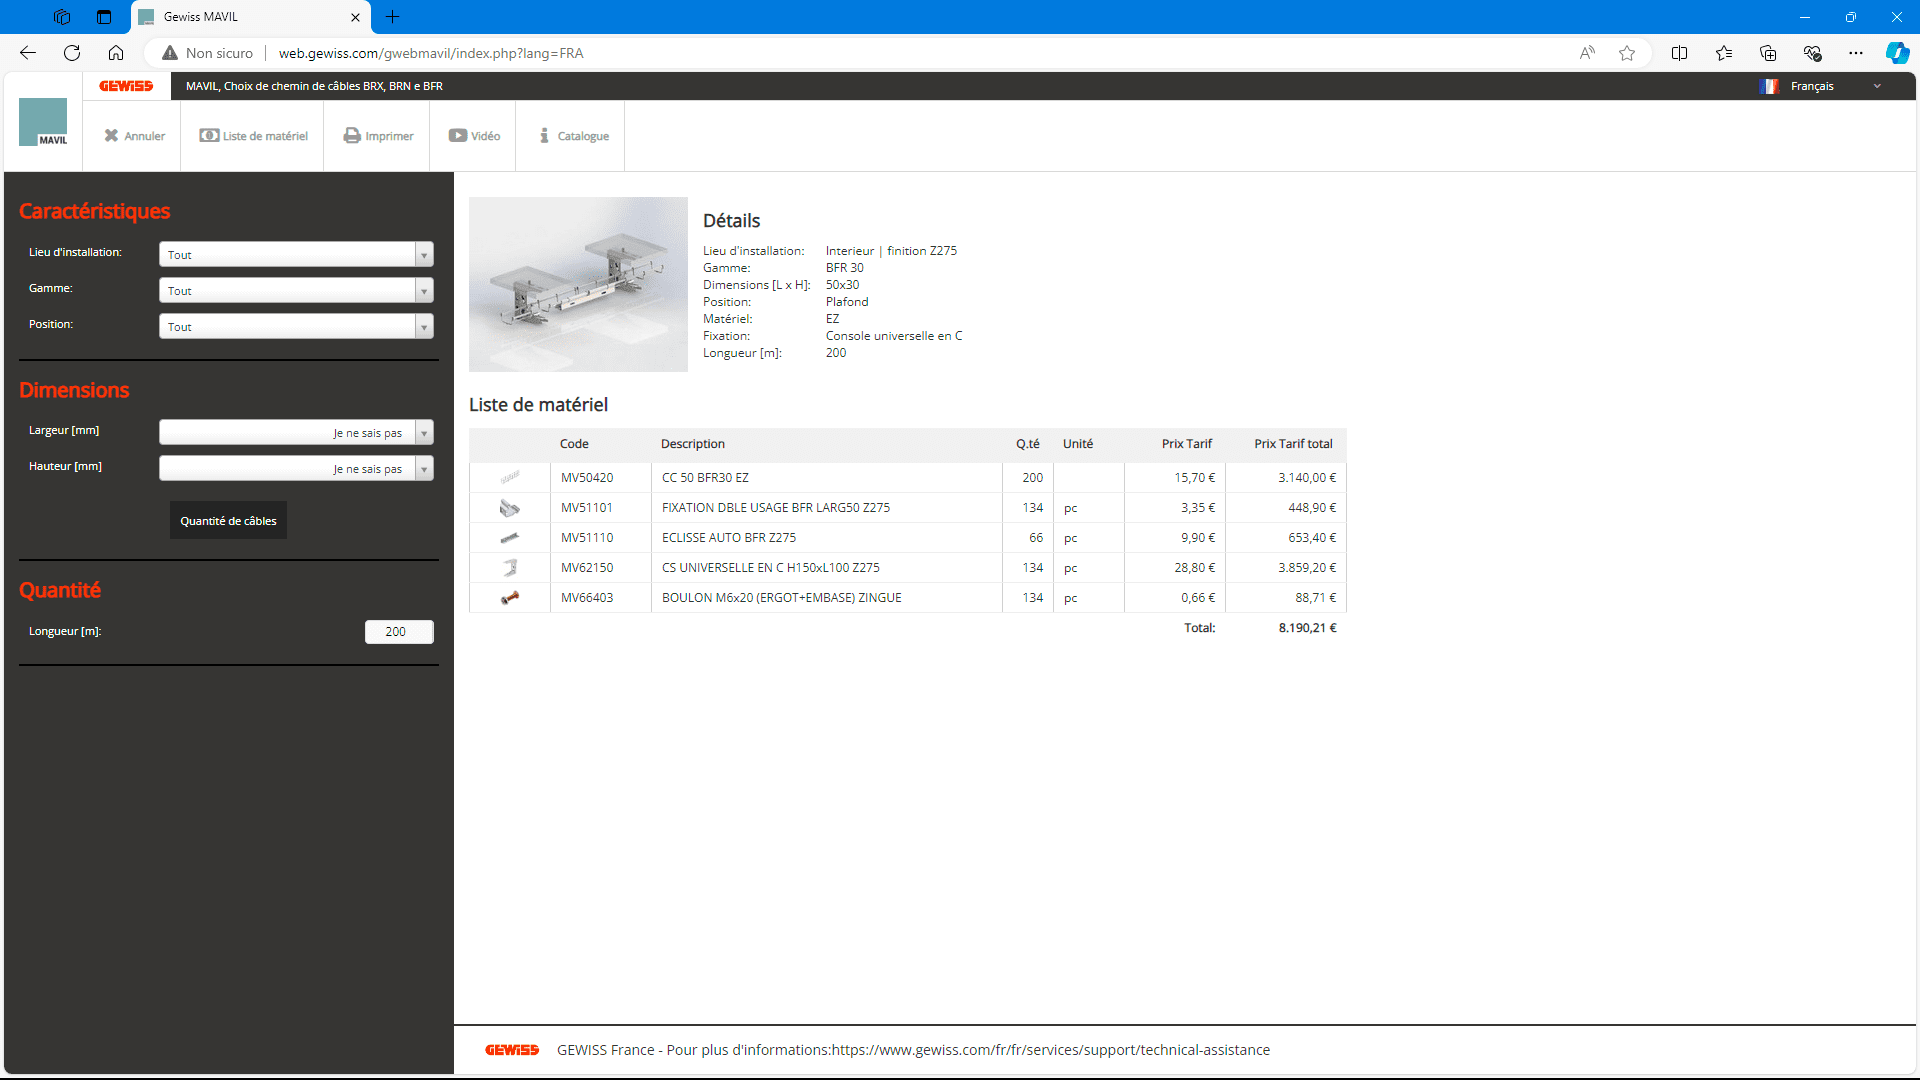Click BOULON M6x20 (ERGOT+EMBASE) ZINGUE
The image size is (1920, 1080).
782,598
